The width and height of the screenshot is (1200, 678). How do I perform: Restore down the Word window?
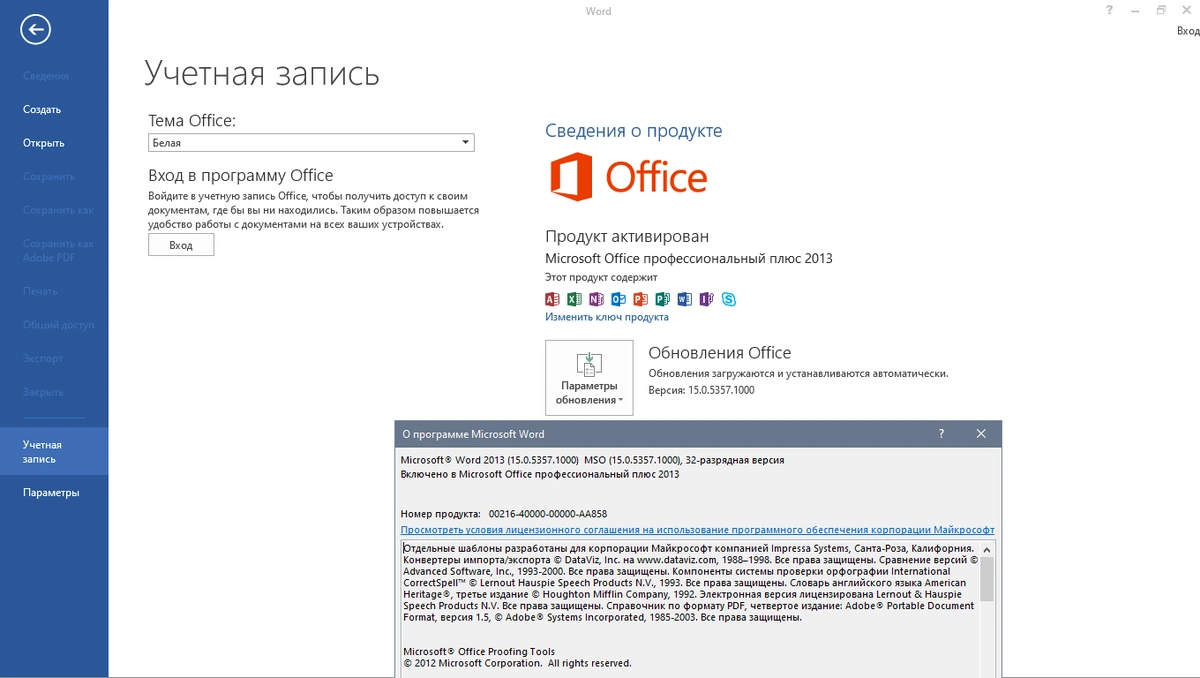[1161, 10]
